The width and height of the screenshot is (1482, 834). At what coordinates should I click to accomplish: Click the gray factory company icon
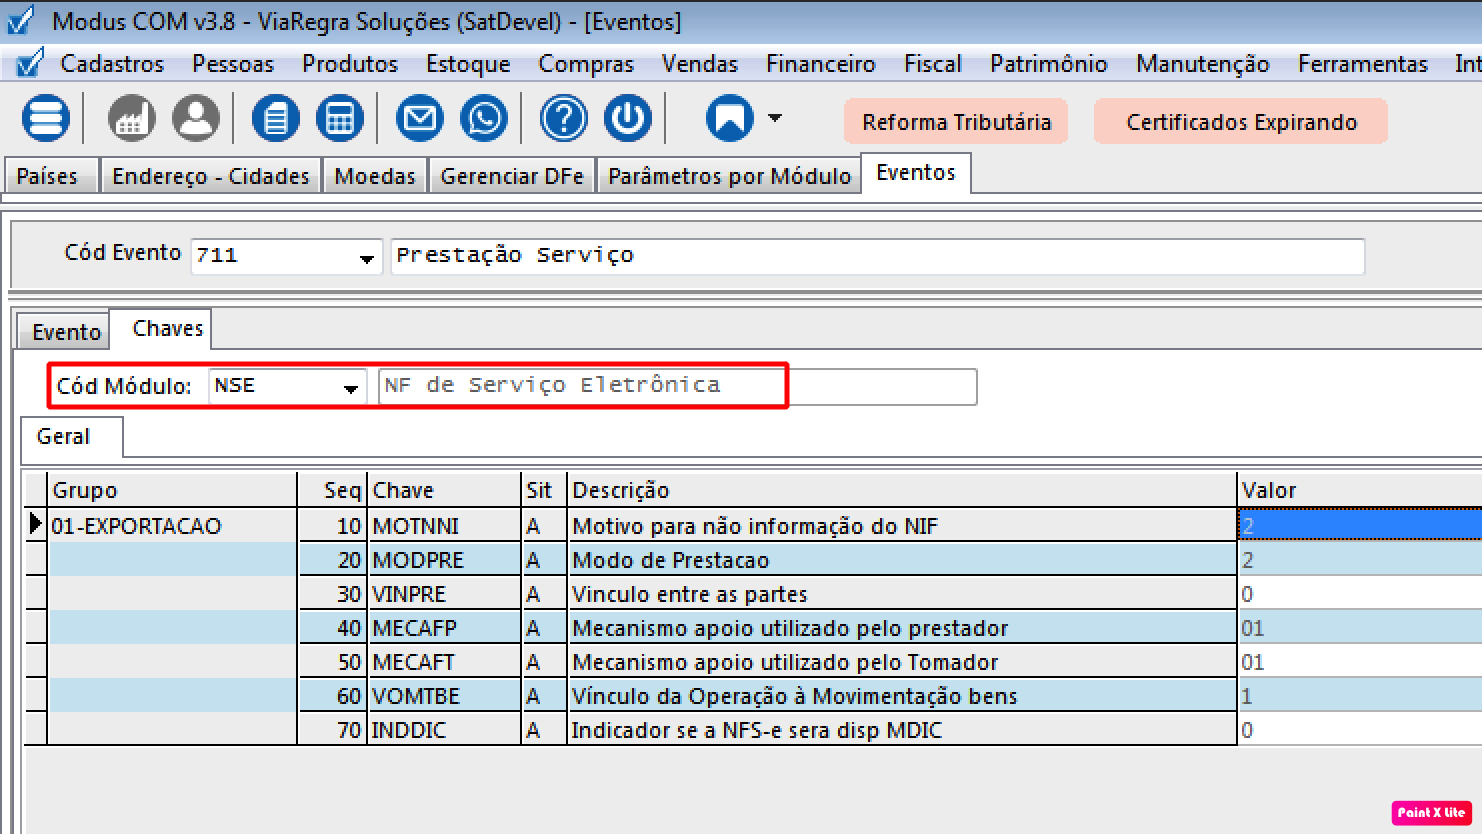tap(132, 119)
